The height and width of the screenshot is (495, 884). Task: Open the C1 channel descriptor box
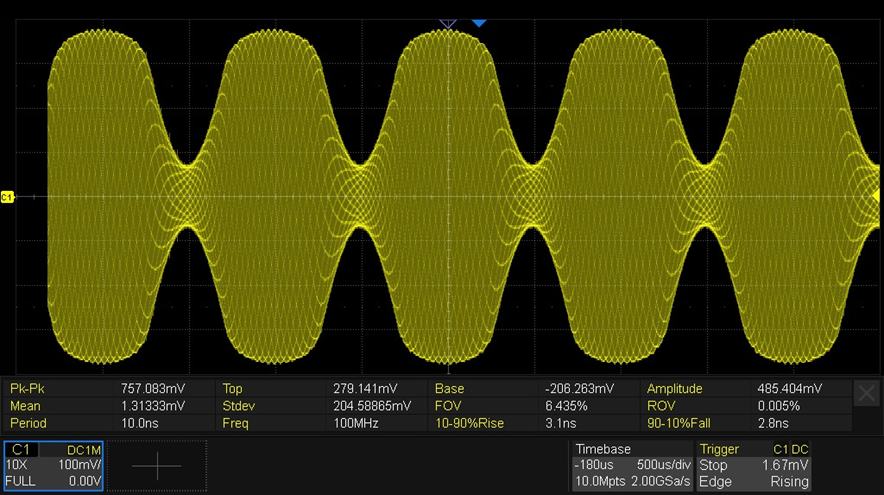pyautogui.click(x=53, y=465)
